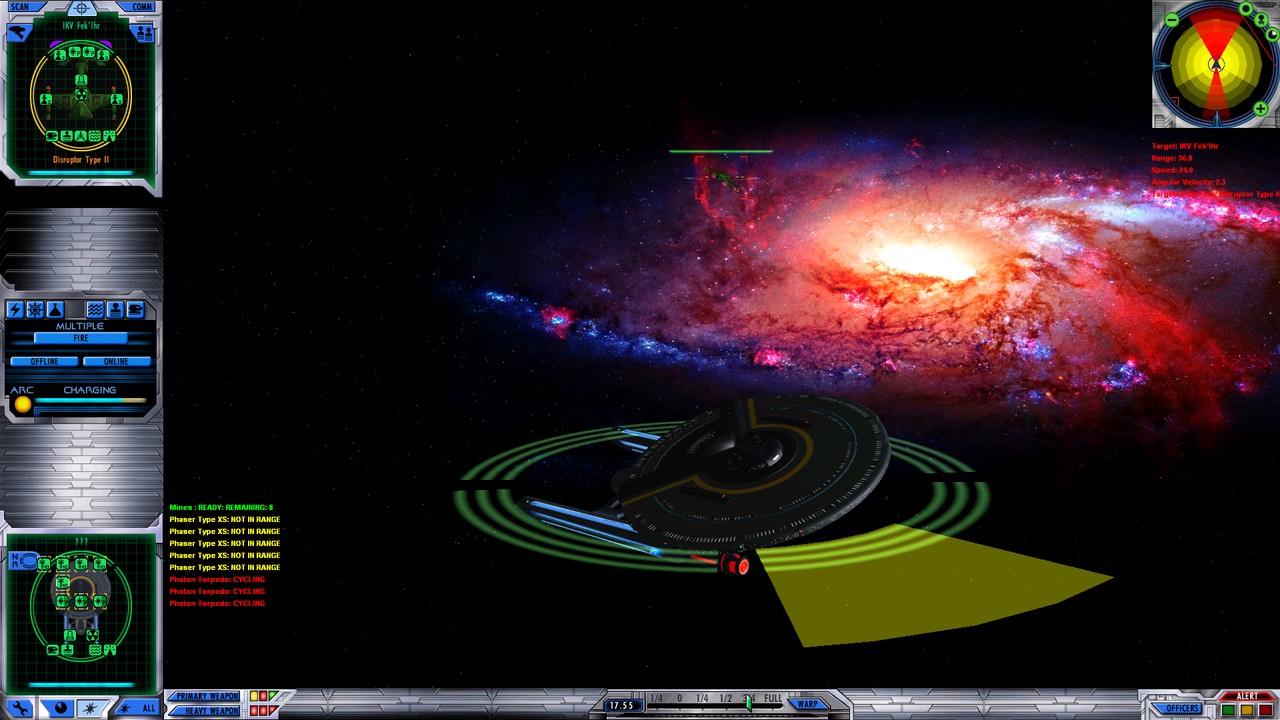This screenshot has height=720, width=1280.
Task: Click the green throttle marker
Action: coord(749,703)
